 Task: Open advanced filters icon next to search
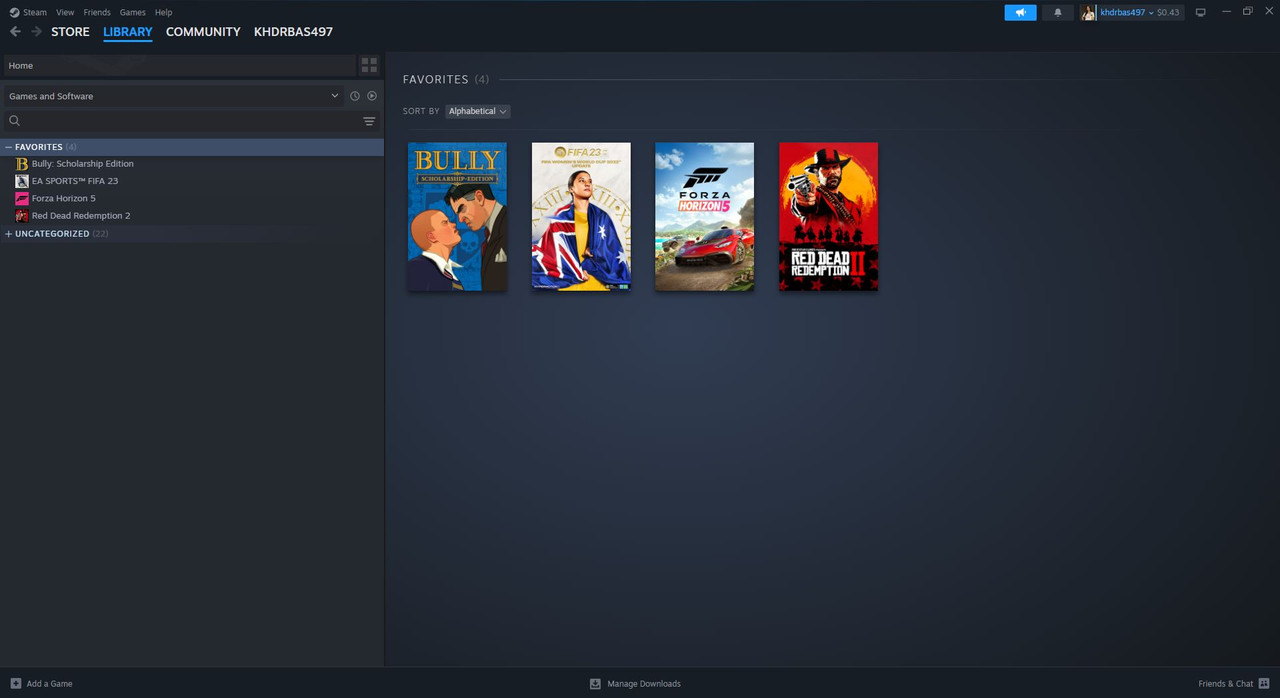click(x=369, y=121)
